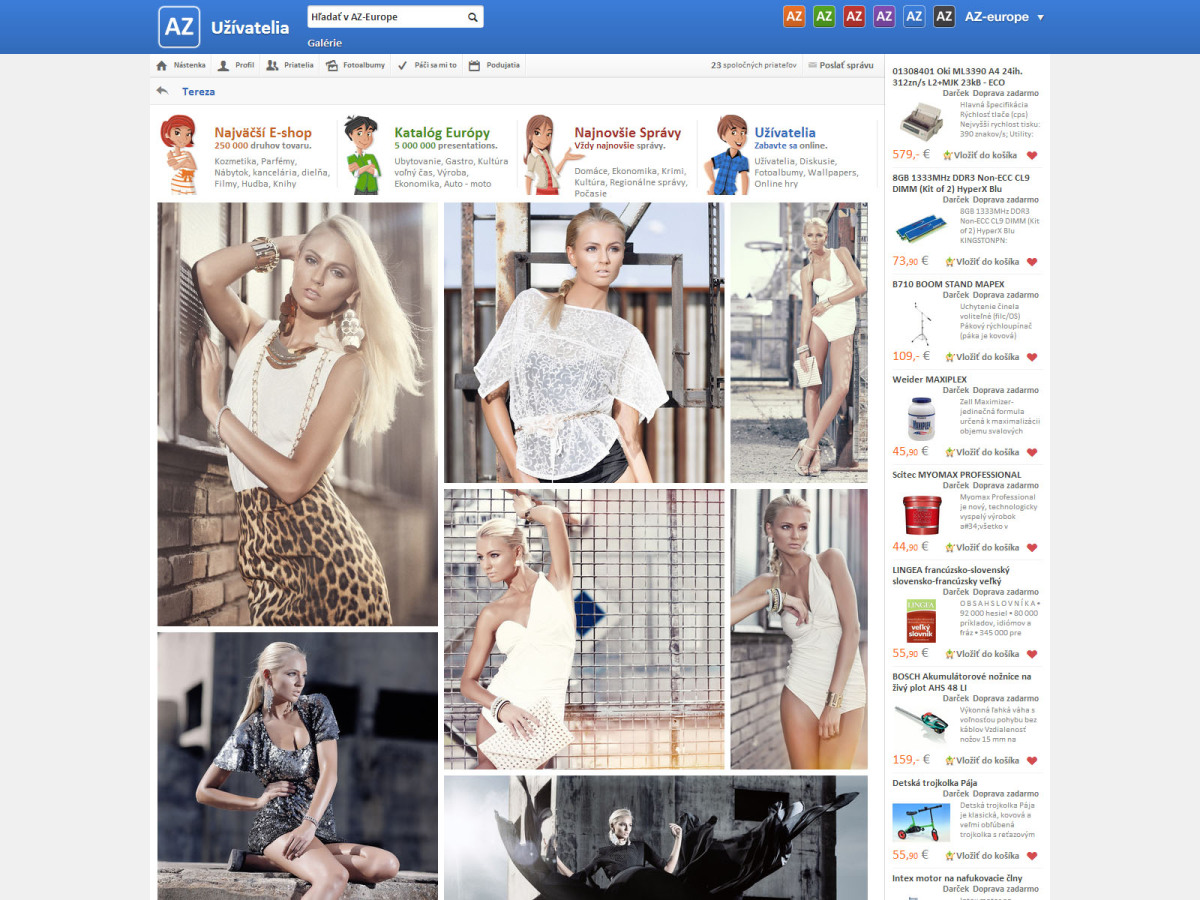
Task: Open the black AZ site icon
Action: coord(944,16)
